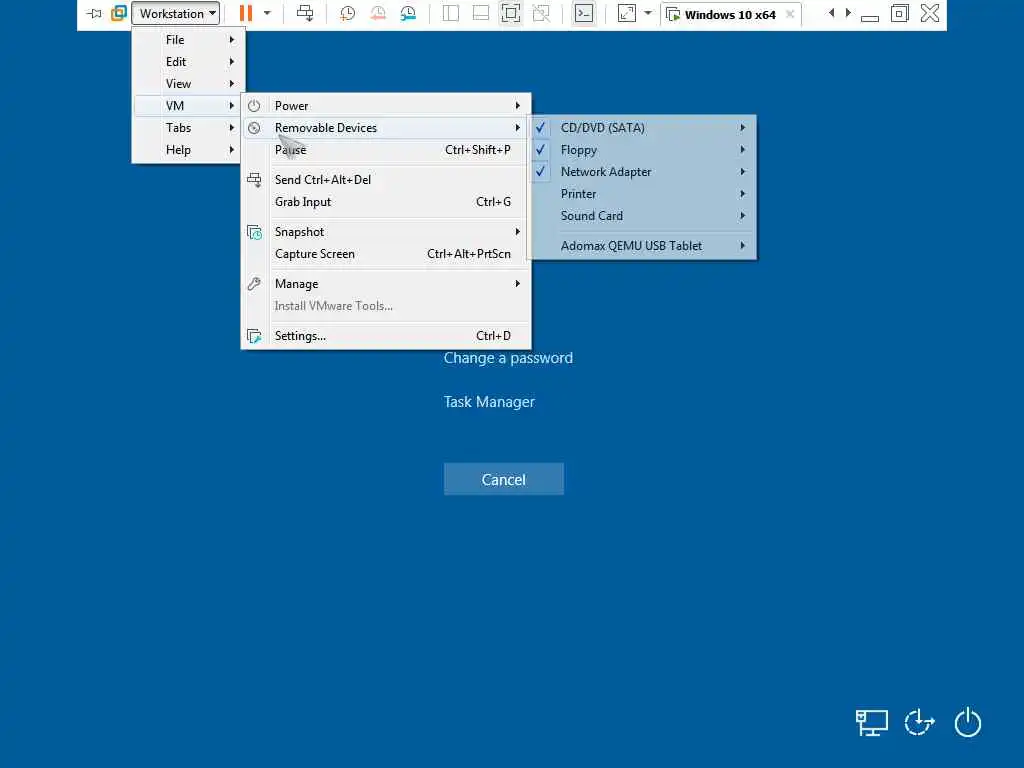Click the VMware Workstation logo icon
The width and height of the screenshot is (1024, 768).
click(119, 13)
